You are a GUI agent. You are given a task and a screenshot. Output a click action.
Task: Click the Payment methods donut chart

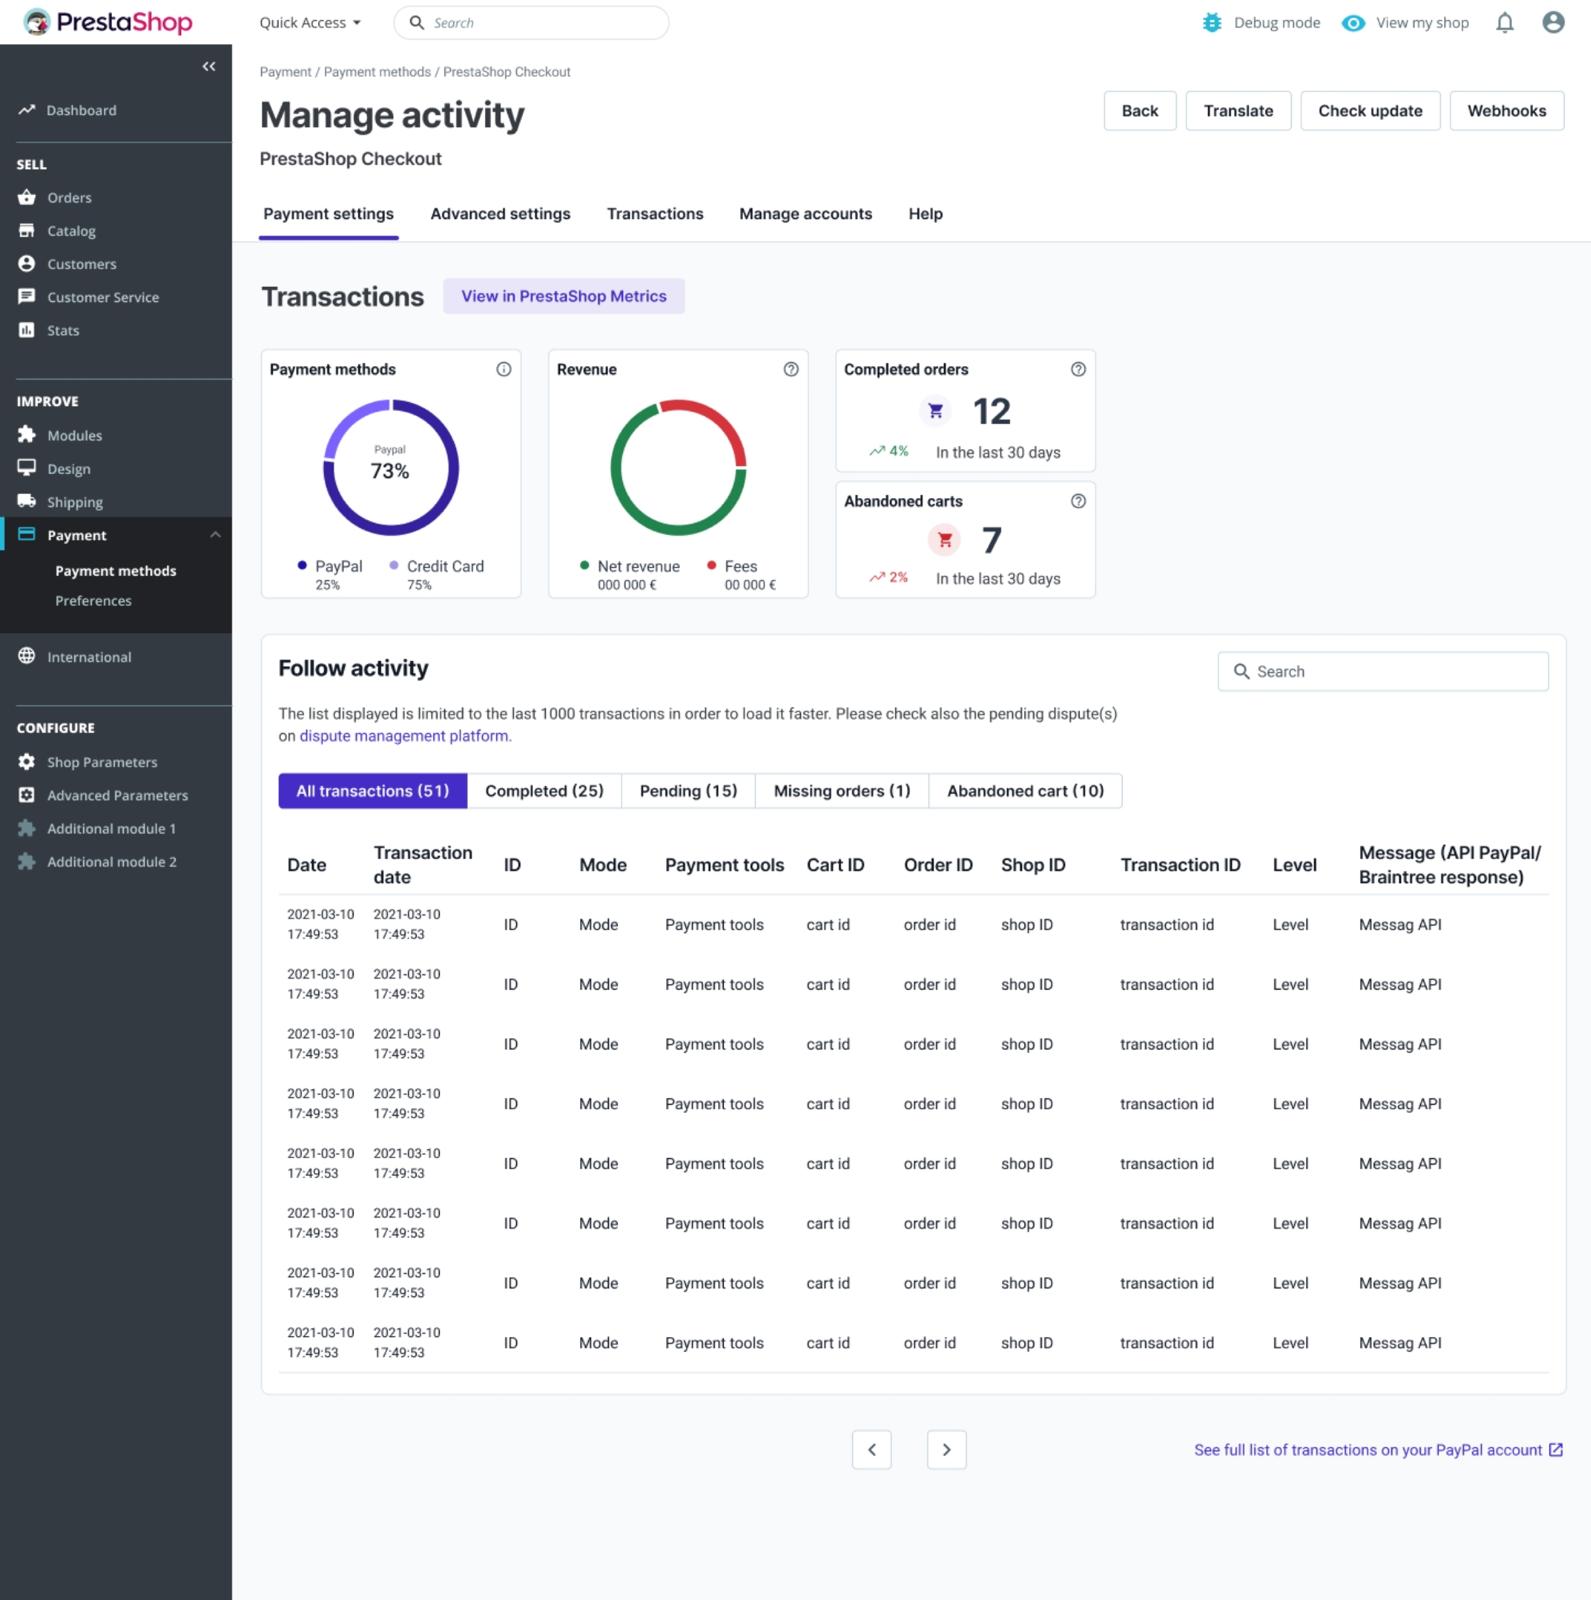click(391, 467)
